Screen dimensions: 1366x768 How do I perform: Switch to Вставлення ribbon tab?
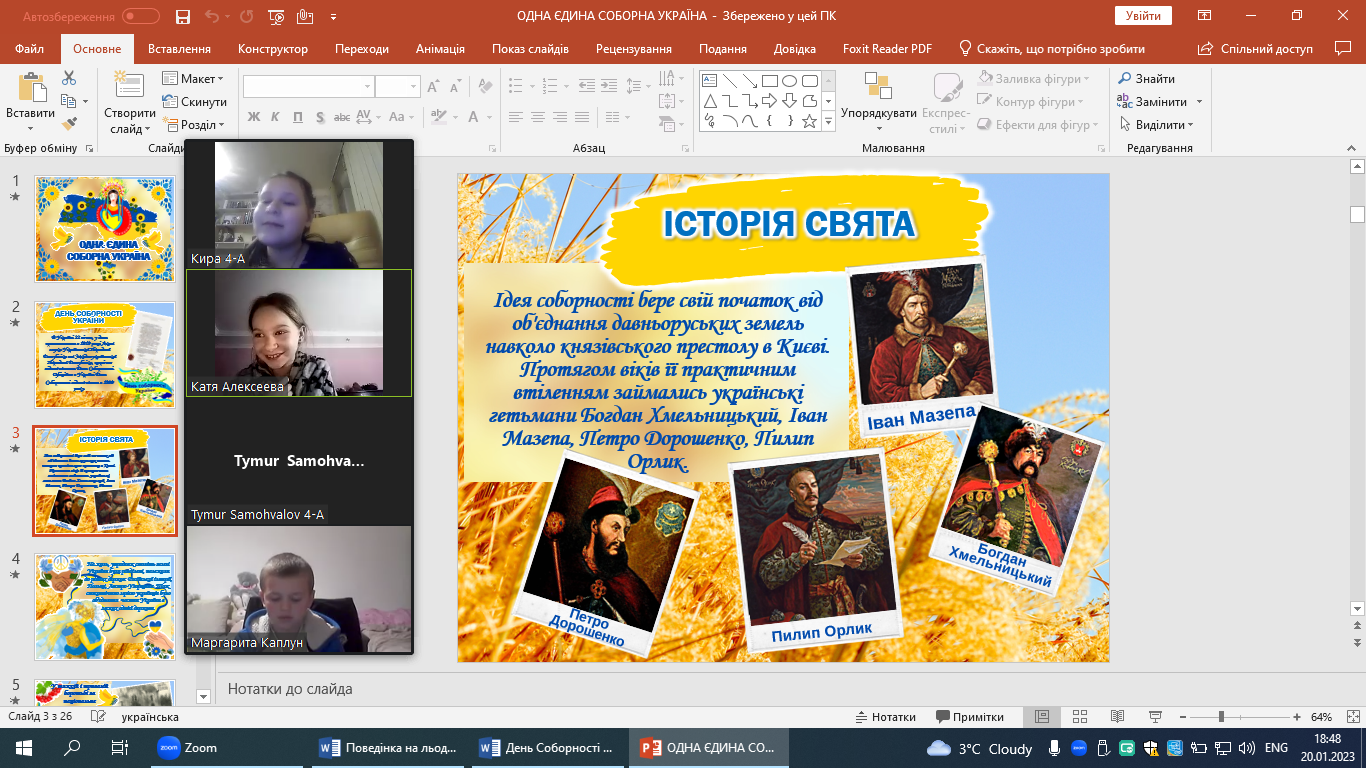(x=179, y=48)
